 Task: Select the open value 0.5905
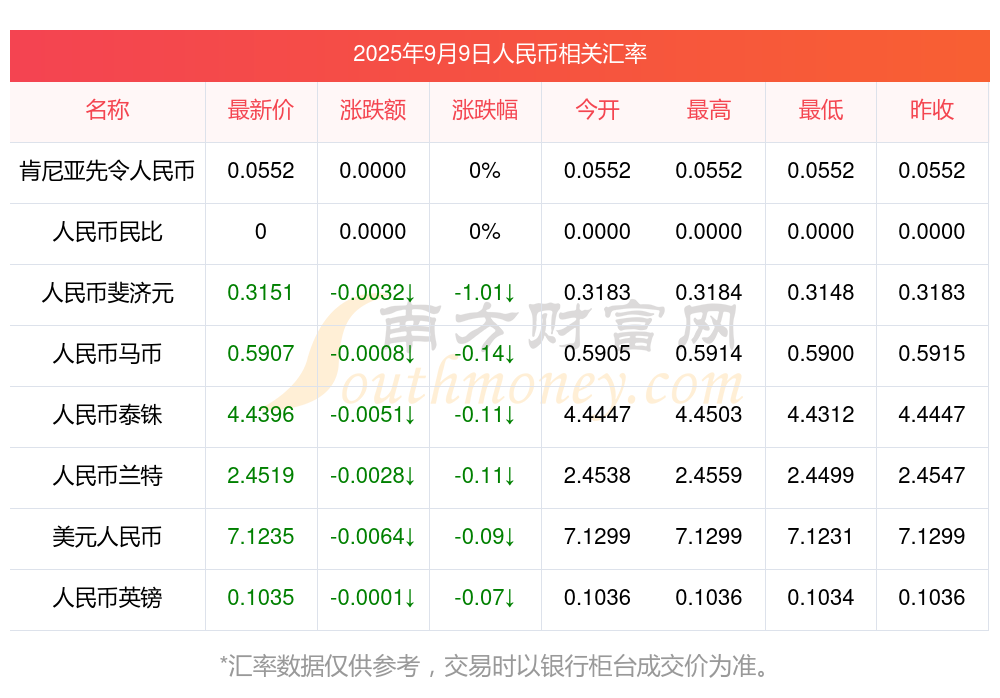(x=597, y=353)
